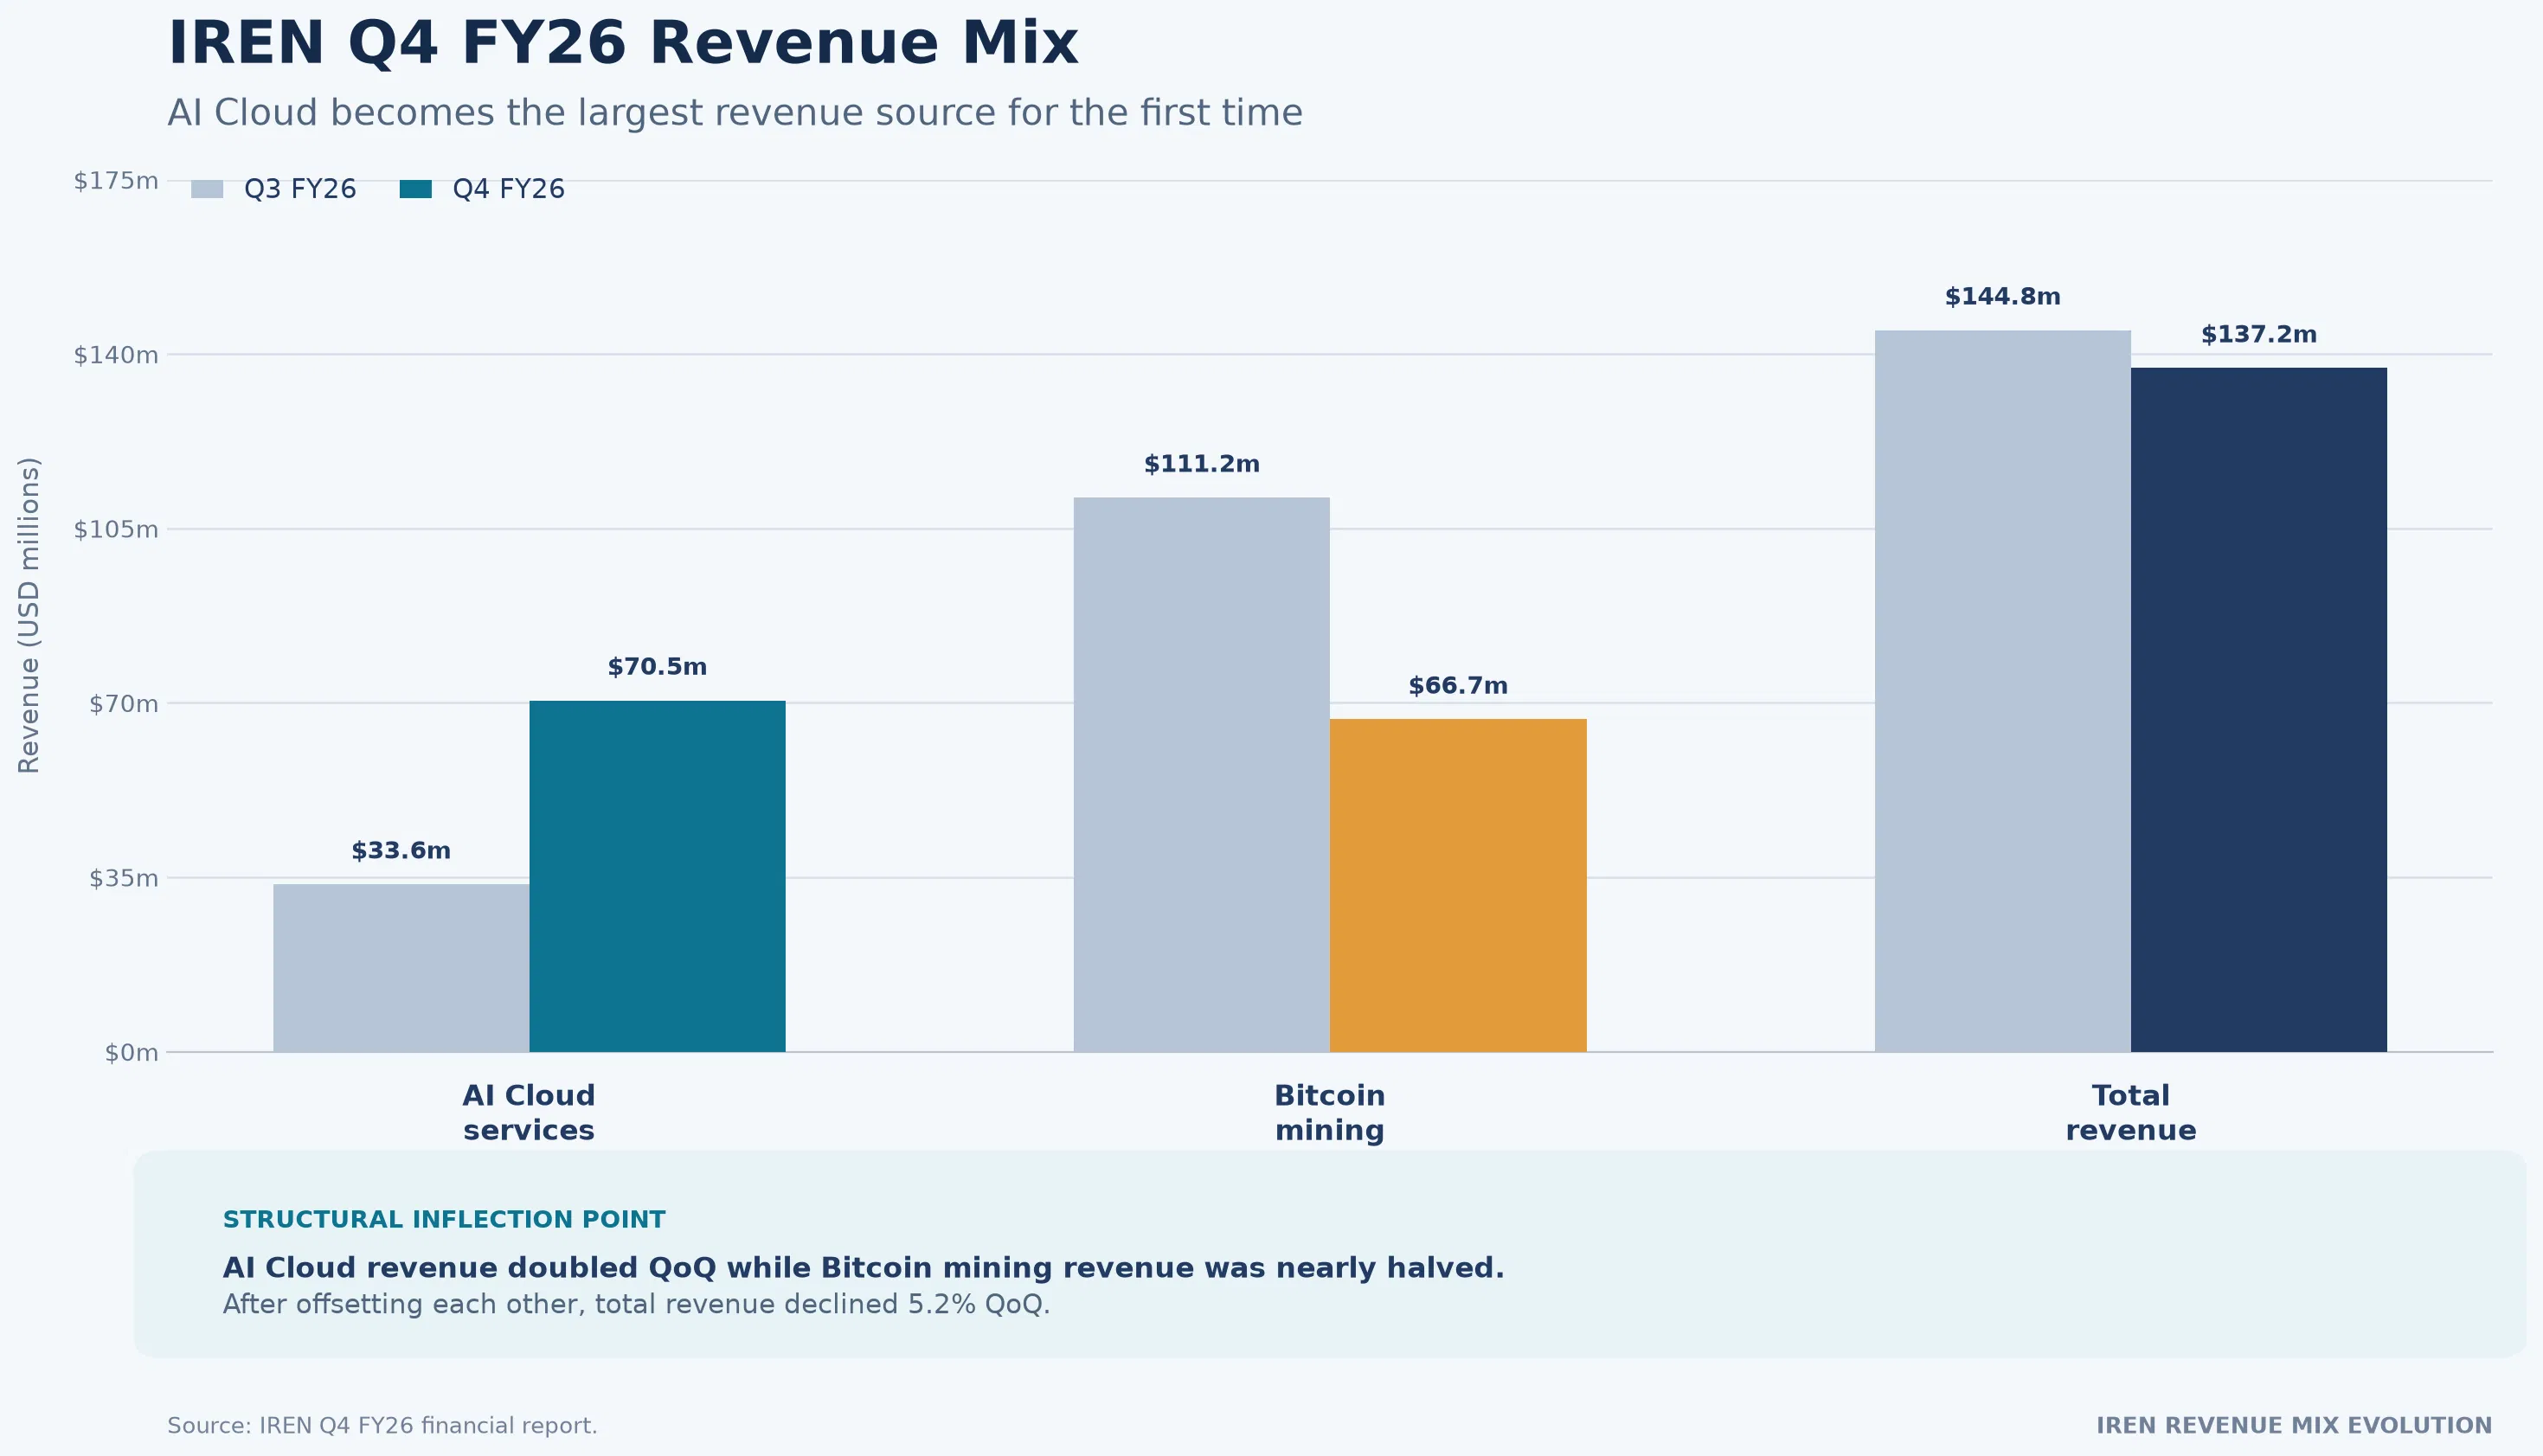Select the "Q4 FY26" legend label
2543x1456 pixels.
(x=509, y=189)
